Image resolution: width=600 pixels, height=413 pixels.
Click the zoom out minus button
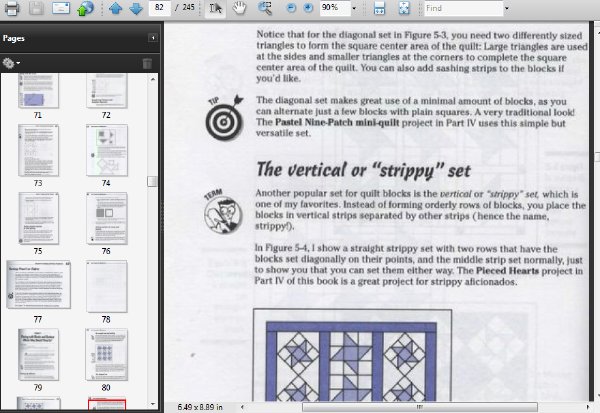[x=291, y=8]
